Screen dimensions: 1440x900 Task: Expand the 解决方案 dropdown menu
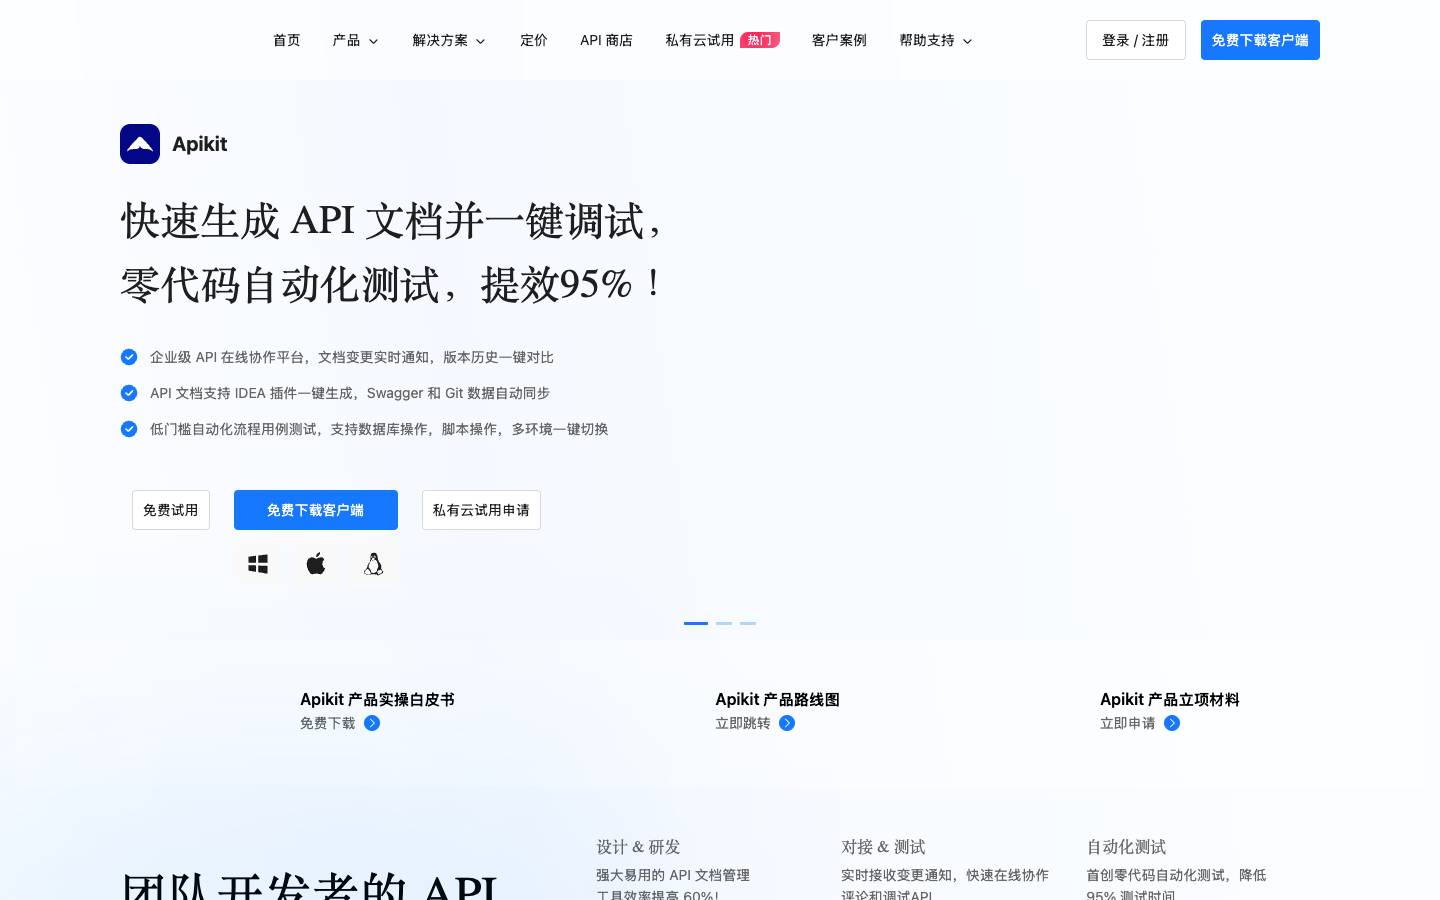pos(449,40)
